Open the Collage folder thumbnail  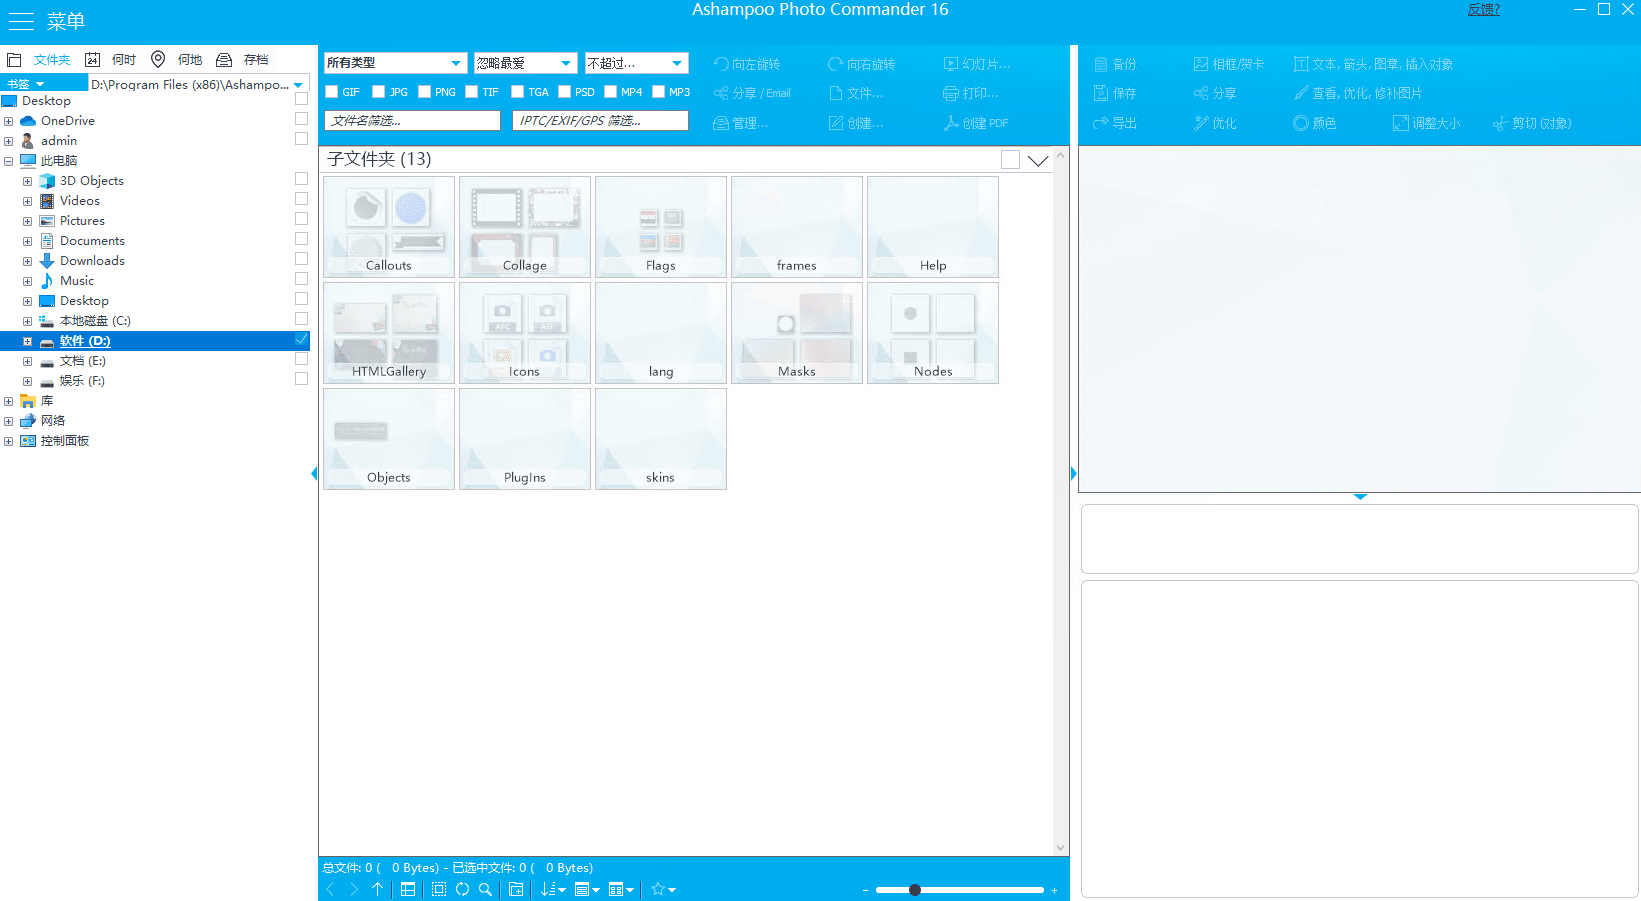[x=525, y=227]
